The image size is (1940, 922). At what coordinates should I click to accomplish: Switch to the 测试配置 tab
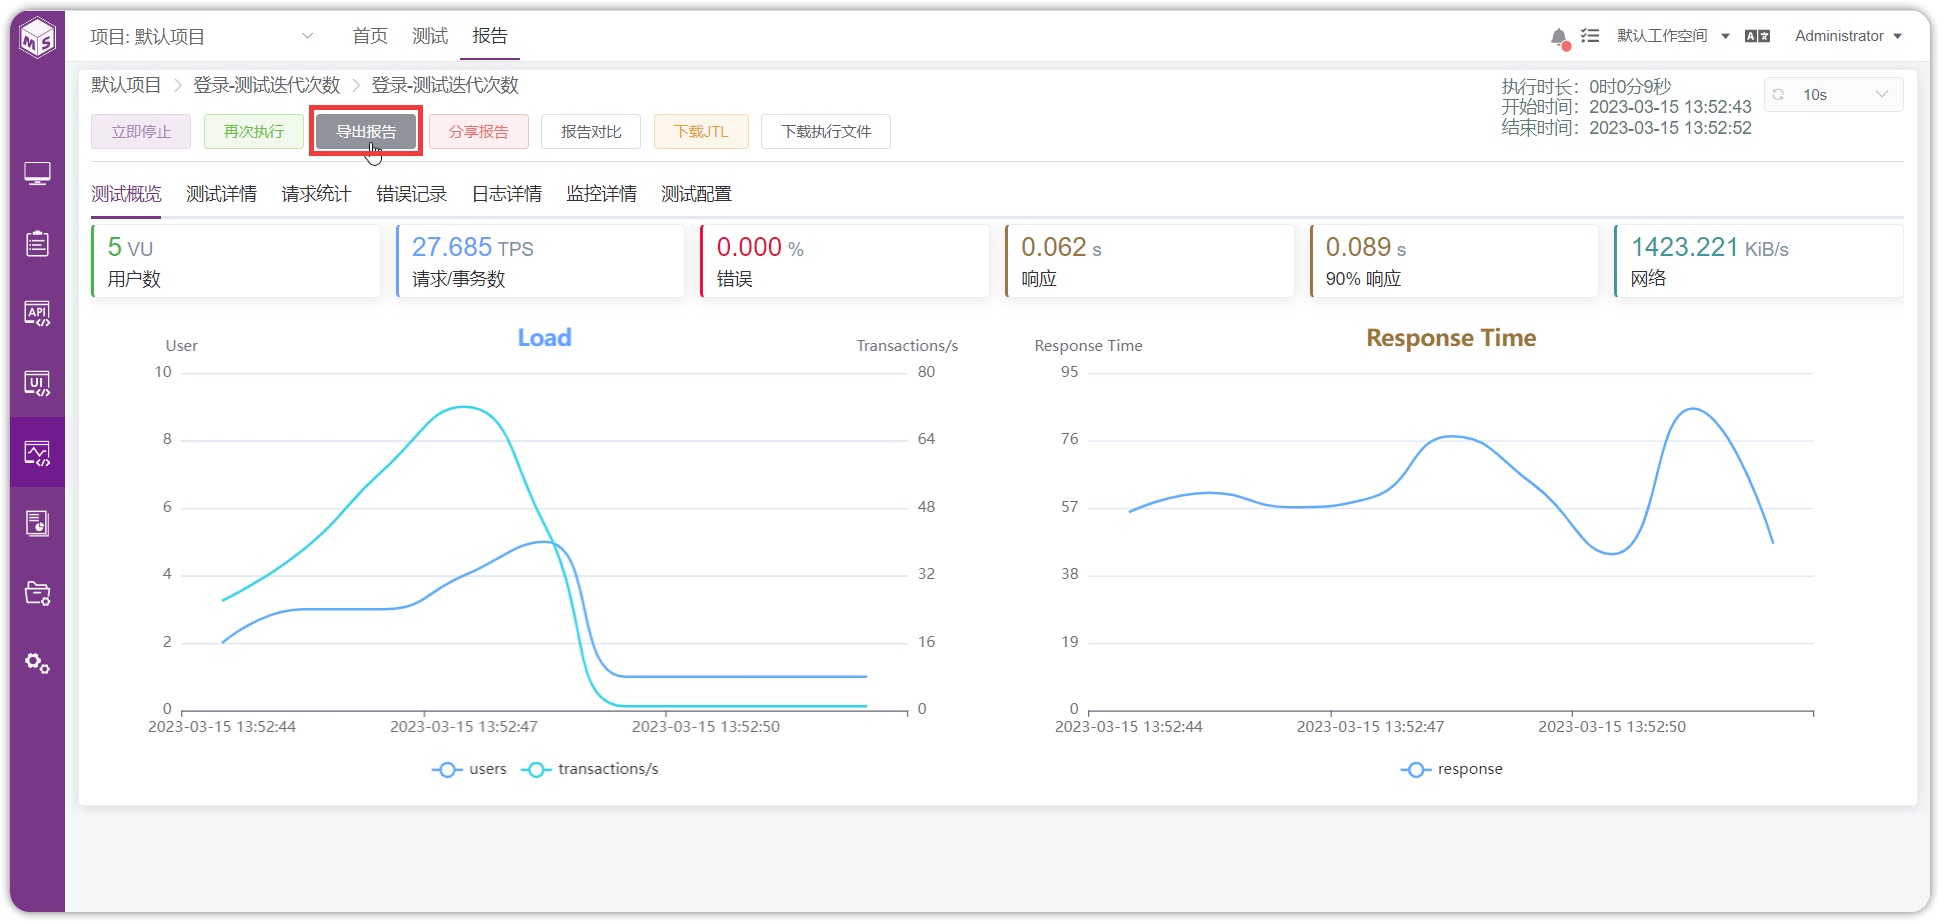point(696,194)
